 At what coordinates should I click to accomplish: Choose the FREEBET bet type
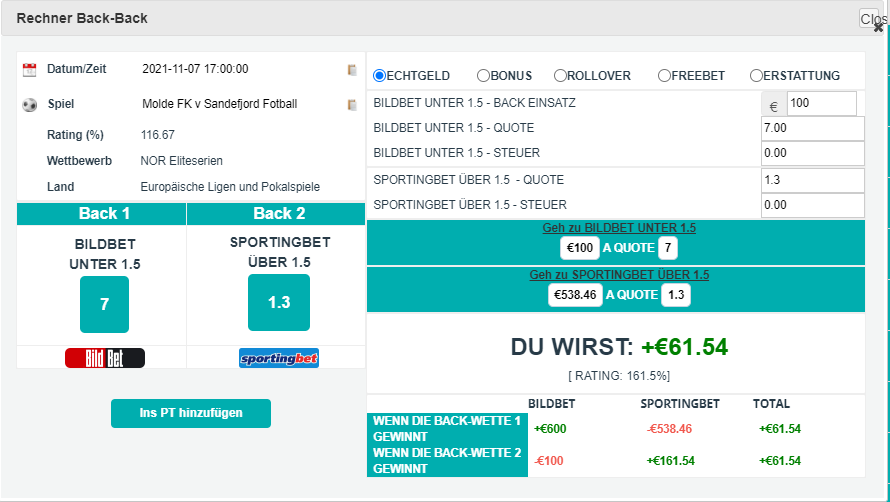664,76
